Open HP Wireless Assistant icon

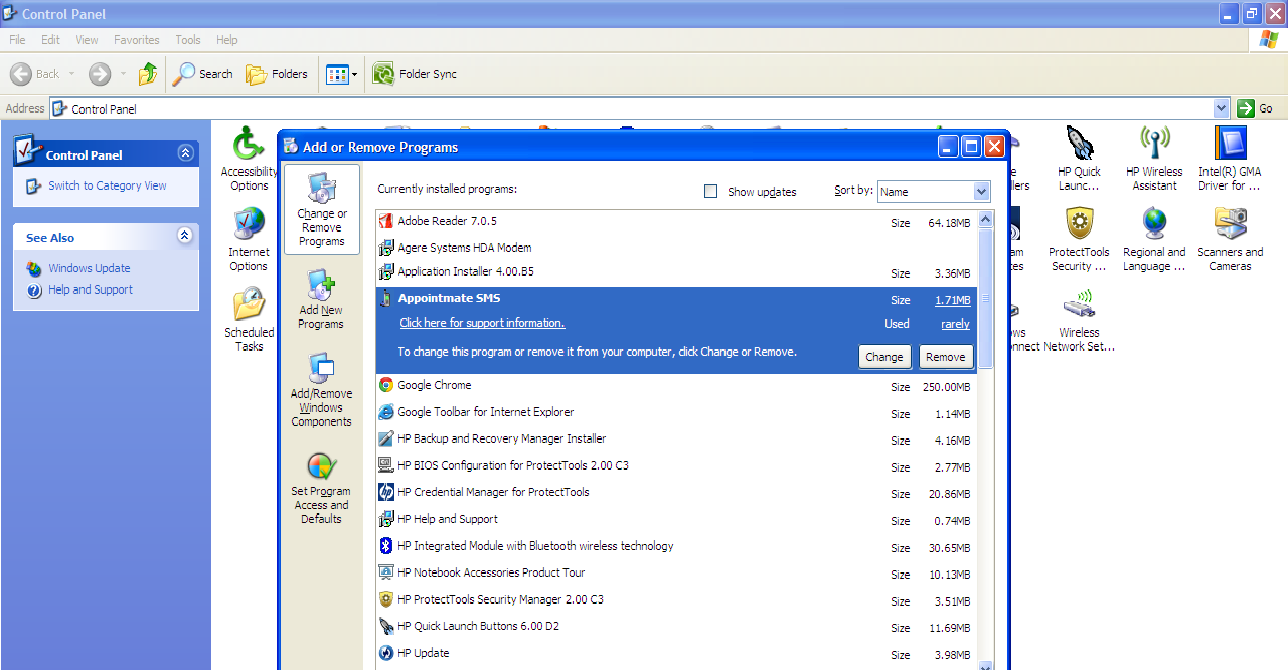click(x=1154, y=160)
